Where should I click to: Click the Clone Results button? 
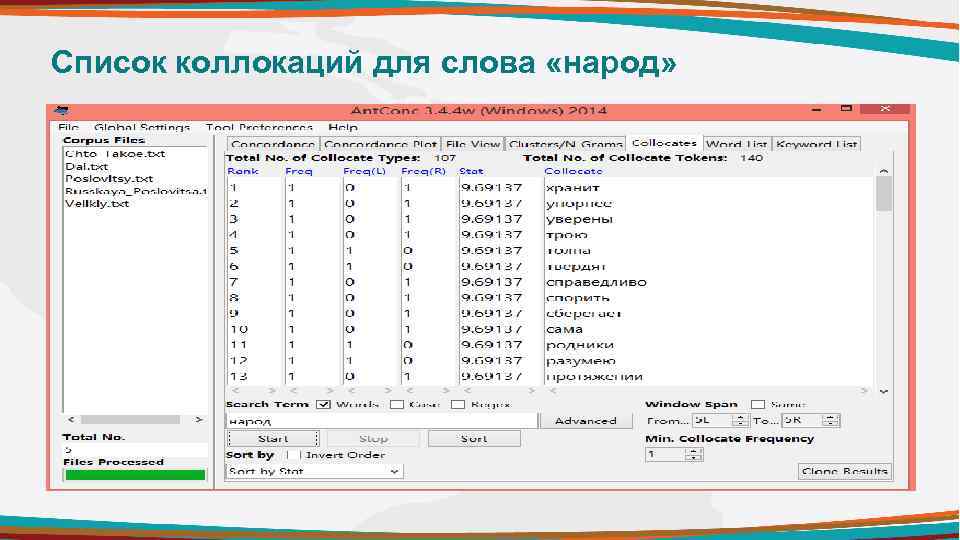(845, 471)
